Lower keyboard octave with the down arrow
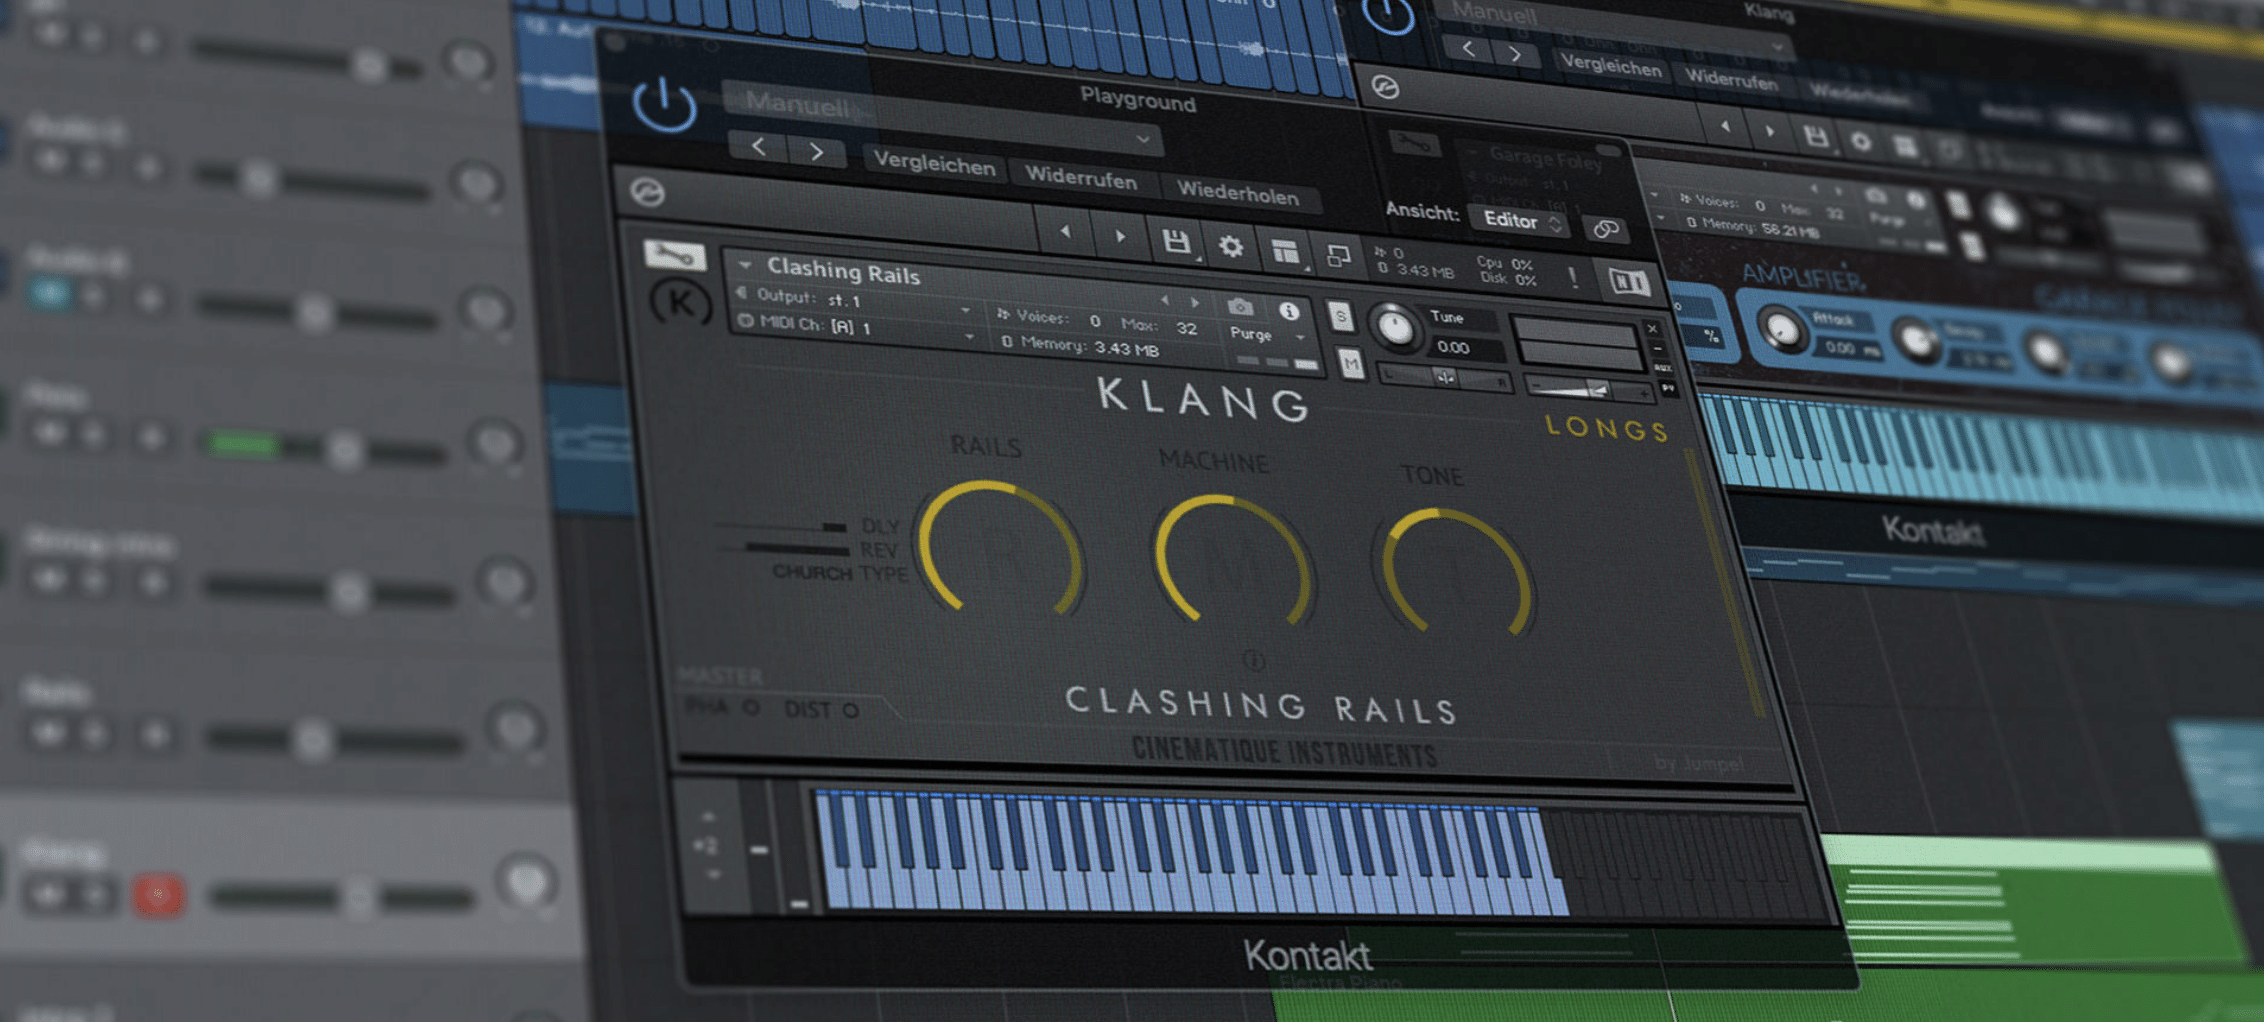 (712, 875)
